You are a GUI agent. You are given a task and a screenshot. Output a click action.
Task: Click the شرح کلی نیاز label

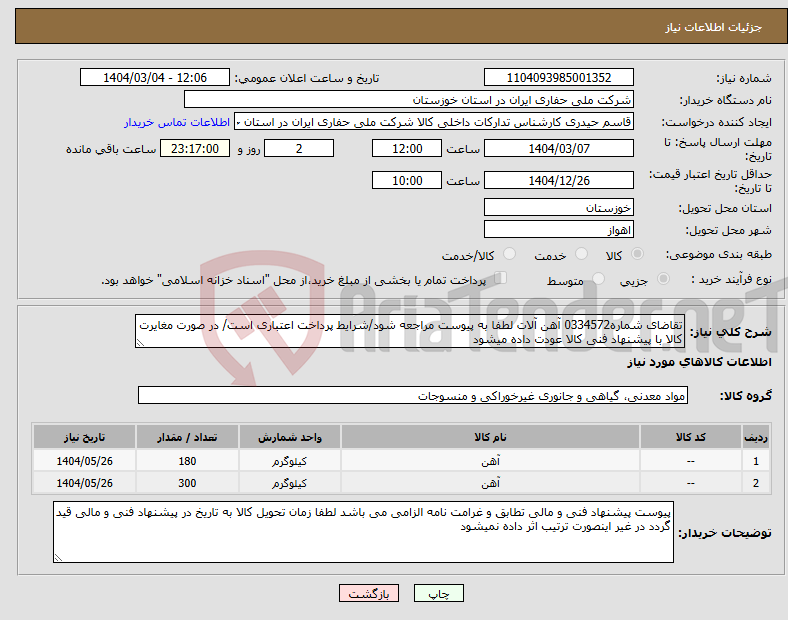click(730, 332)
